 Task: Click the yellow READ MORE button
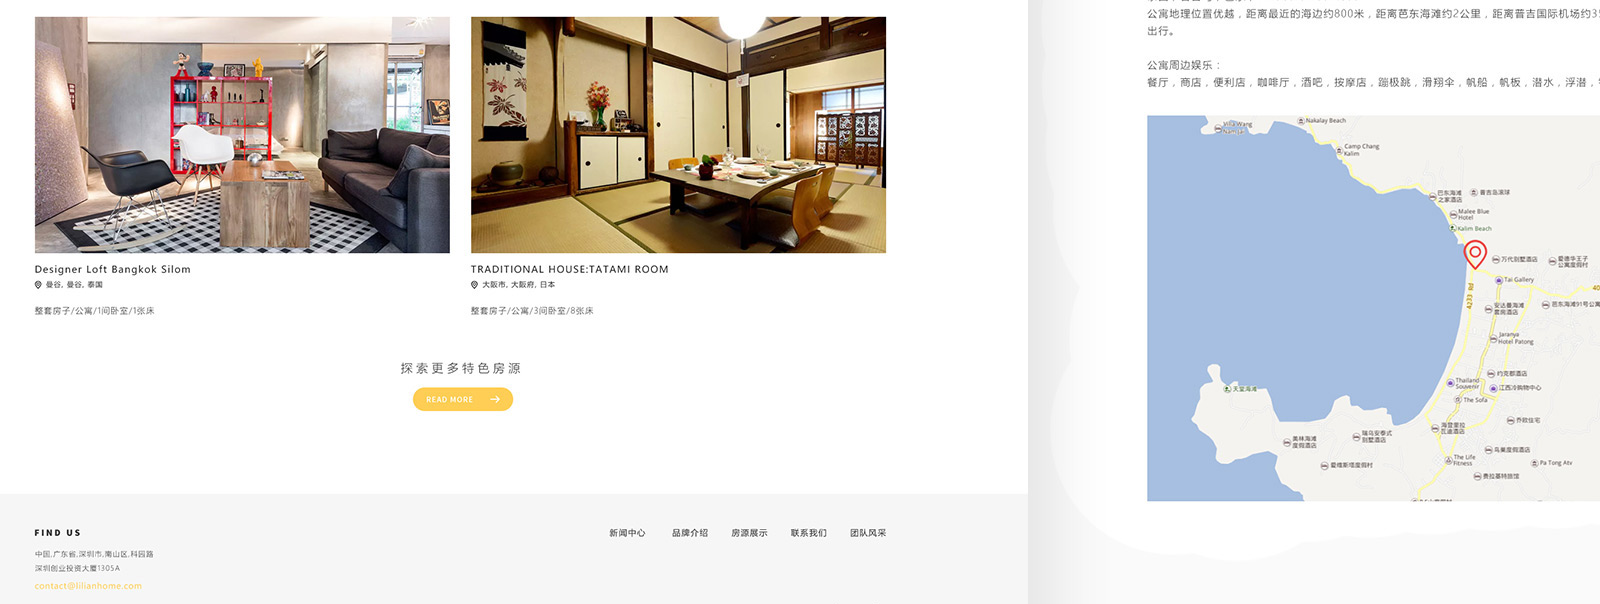[x=463, y=400]
